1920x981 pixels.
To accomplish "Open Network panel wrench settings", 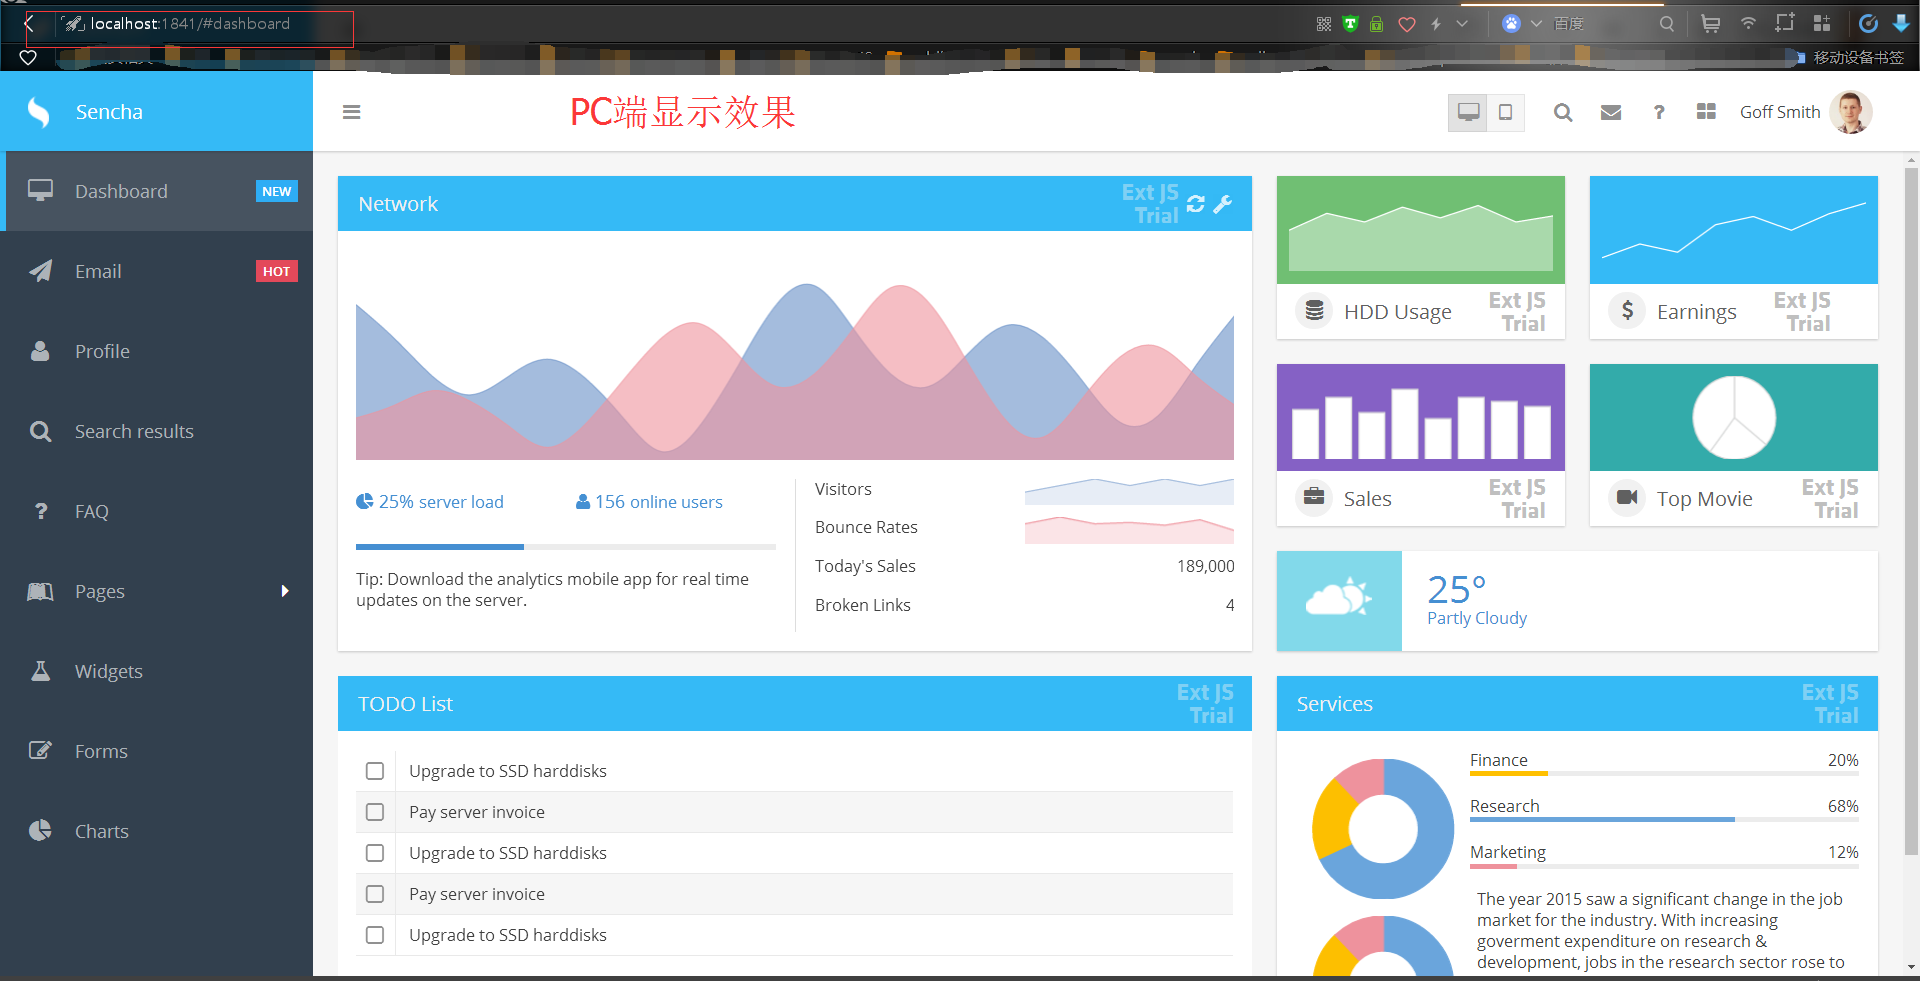I will point(1223,204).
